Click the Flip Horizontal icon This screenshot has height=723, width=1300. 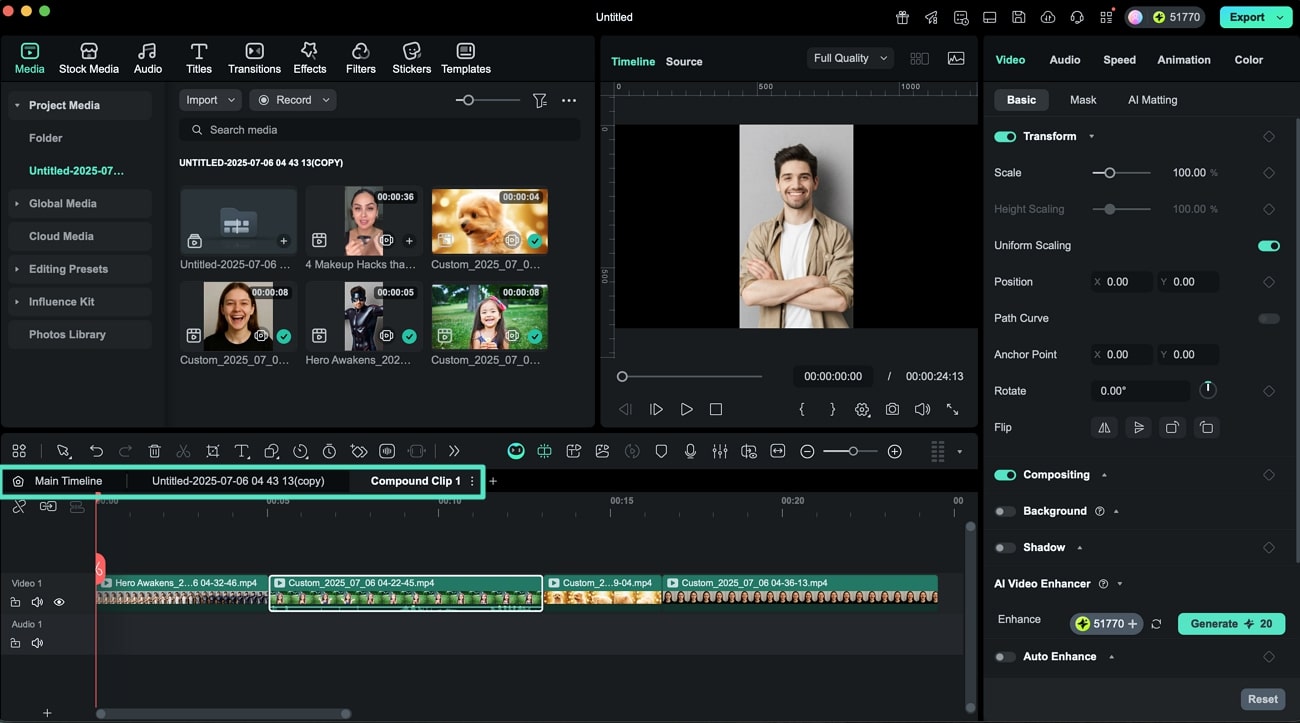pyautogui.click(x=1105, y=427)
